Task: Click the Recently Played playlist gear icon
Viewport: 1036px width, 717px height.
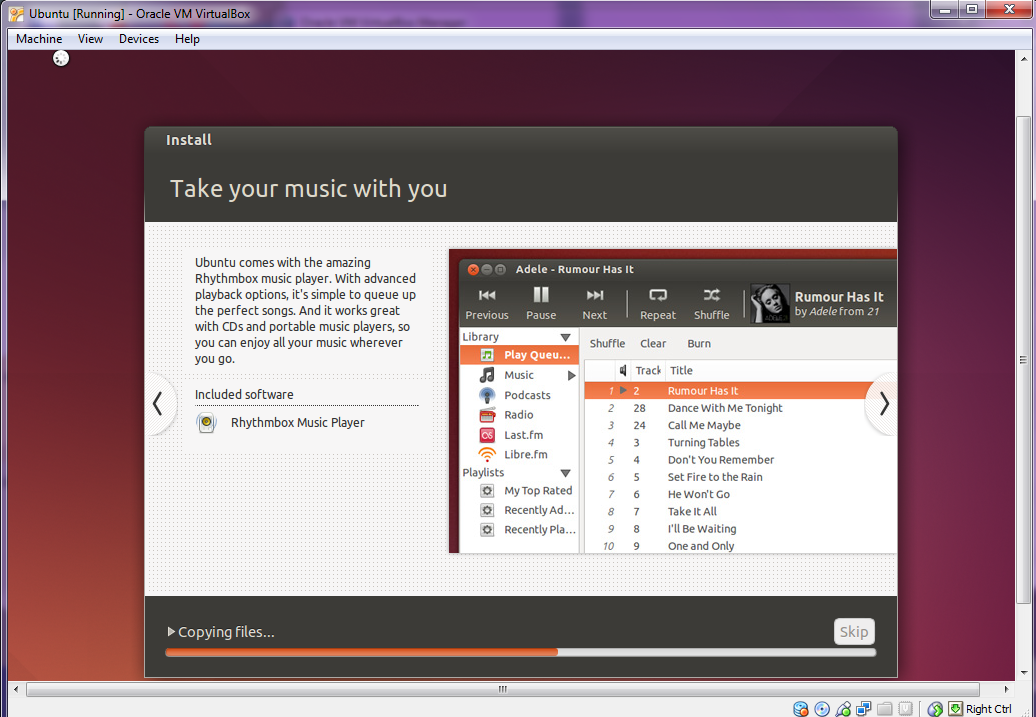Action: pyautogui.click(x=487, y=530)
